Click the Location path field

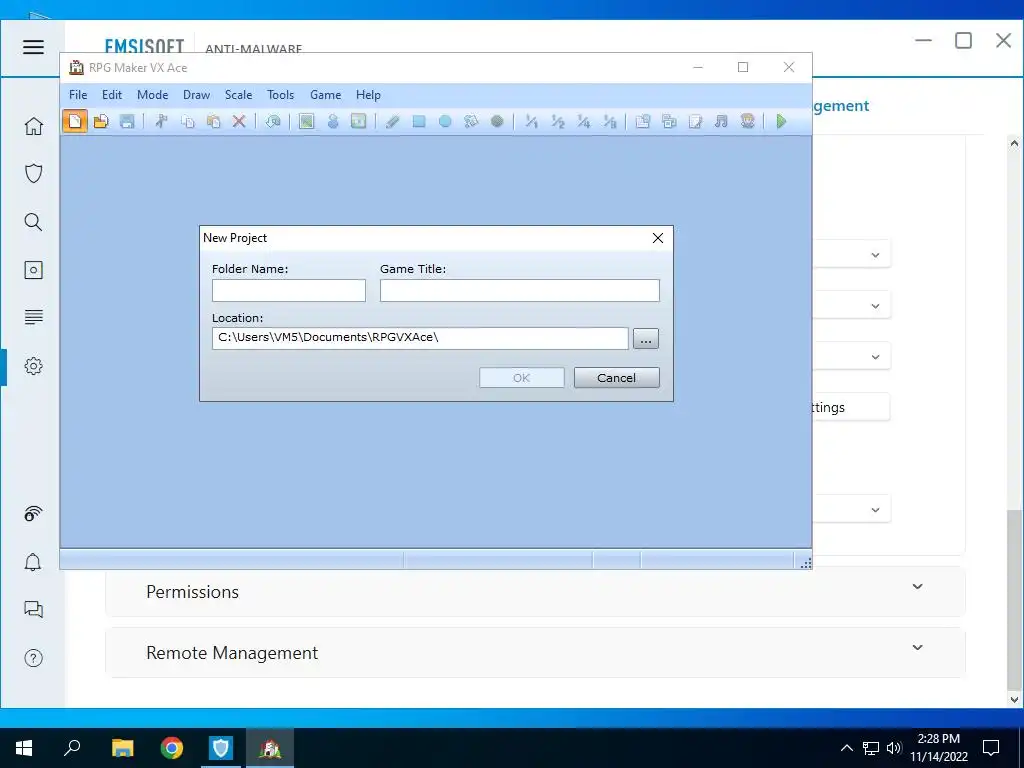point(420,338)
